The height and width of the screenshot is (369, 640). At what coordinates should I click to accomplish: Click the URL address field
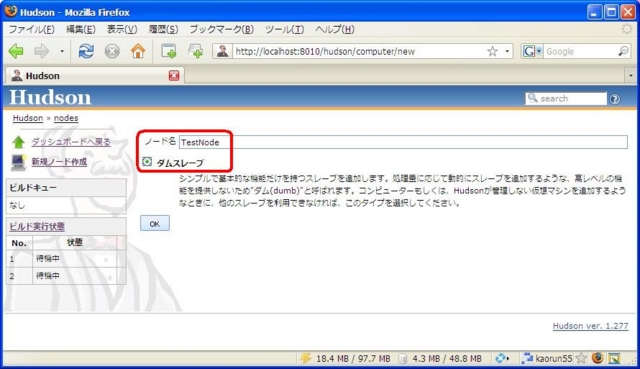[x=359, y=51]
